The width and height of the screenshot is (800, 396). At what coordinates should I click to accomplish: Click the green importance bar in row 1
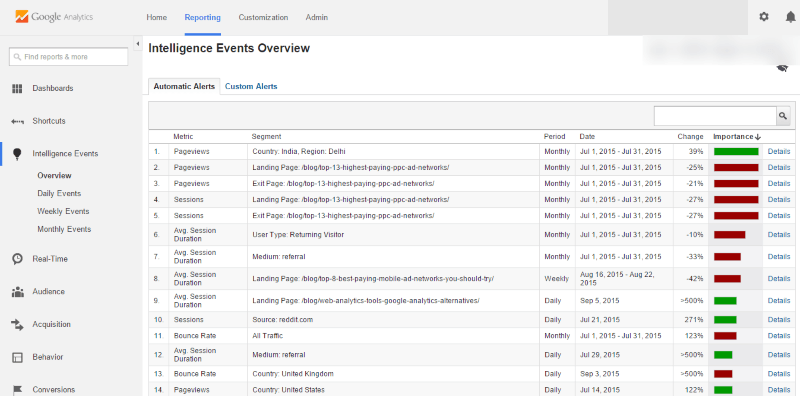point(736,152)
